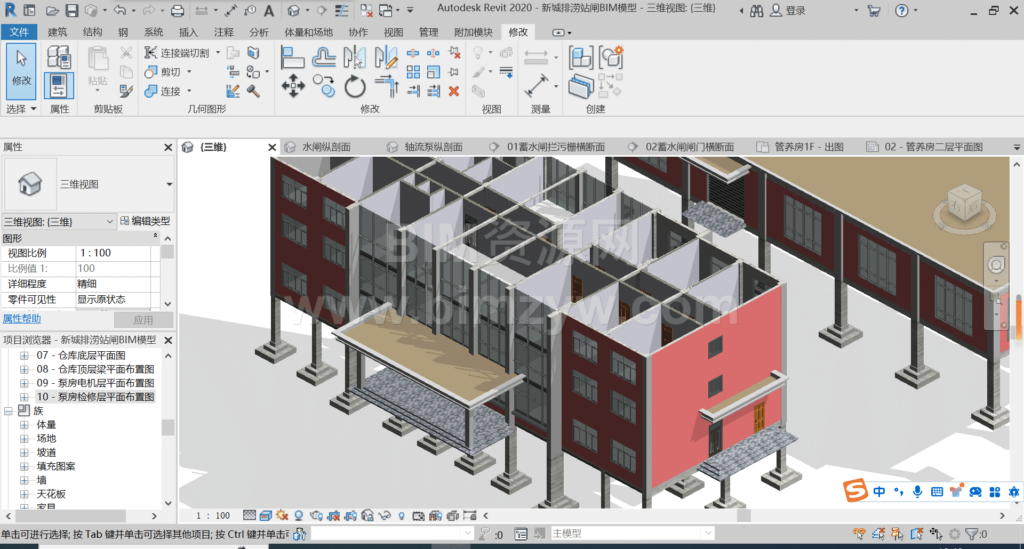
Task: Switch to the 水闸纵剖面 view tab
Action: coord(326,147)
